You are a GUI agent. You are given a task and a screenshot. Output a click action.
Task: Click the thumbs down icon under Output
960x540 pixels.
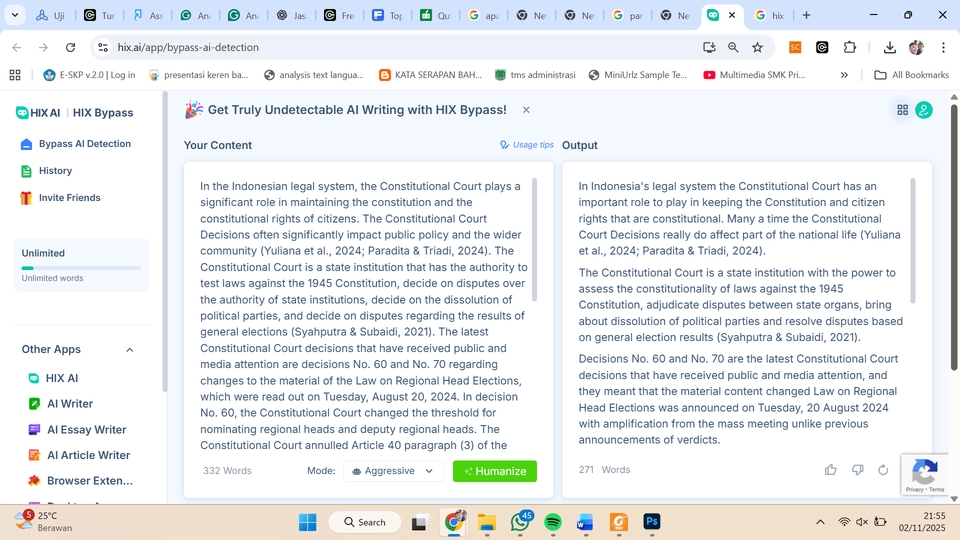(857, 470)
